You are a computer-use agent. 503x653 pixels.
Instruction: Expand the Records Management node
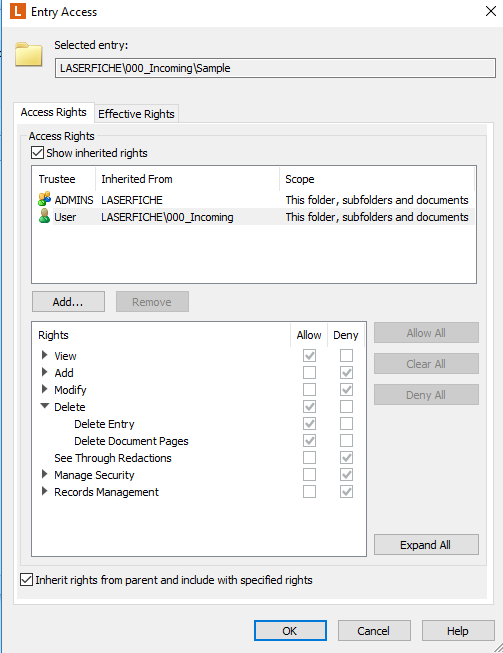click(x=44, y=491)
